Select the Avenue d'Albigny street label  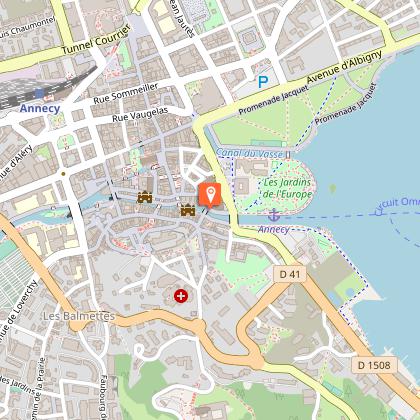coord(344,67)
